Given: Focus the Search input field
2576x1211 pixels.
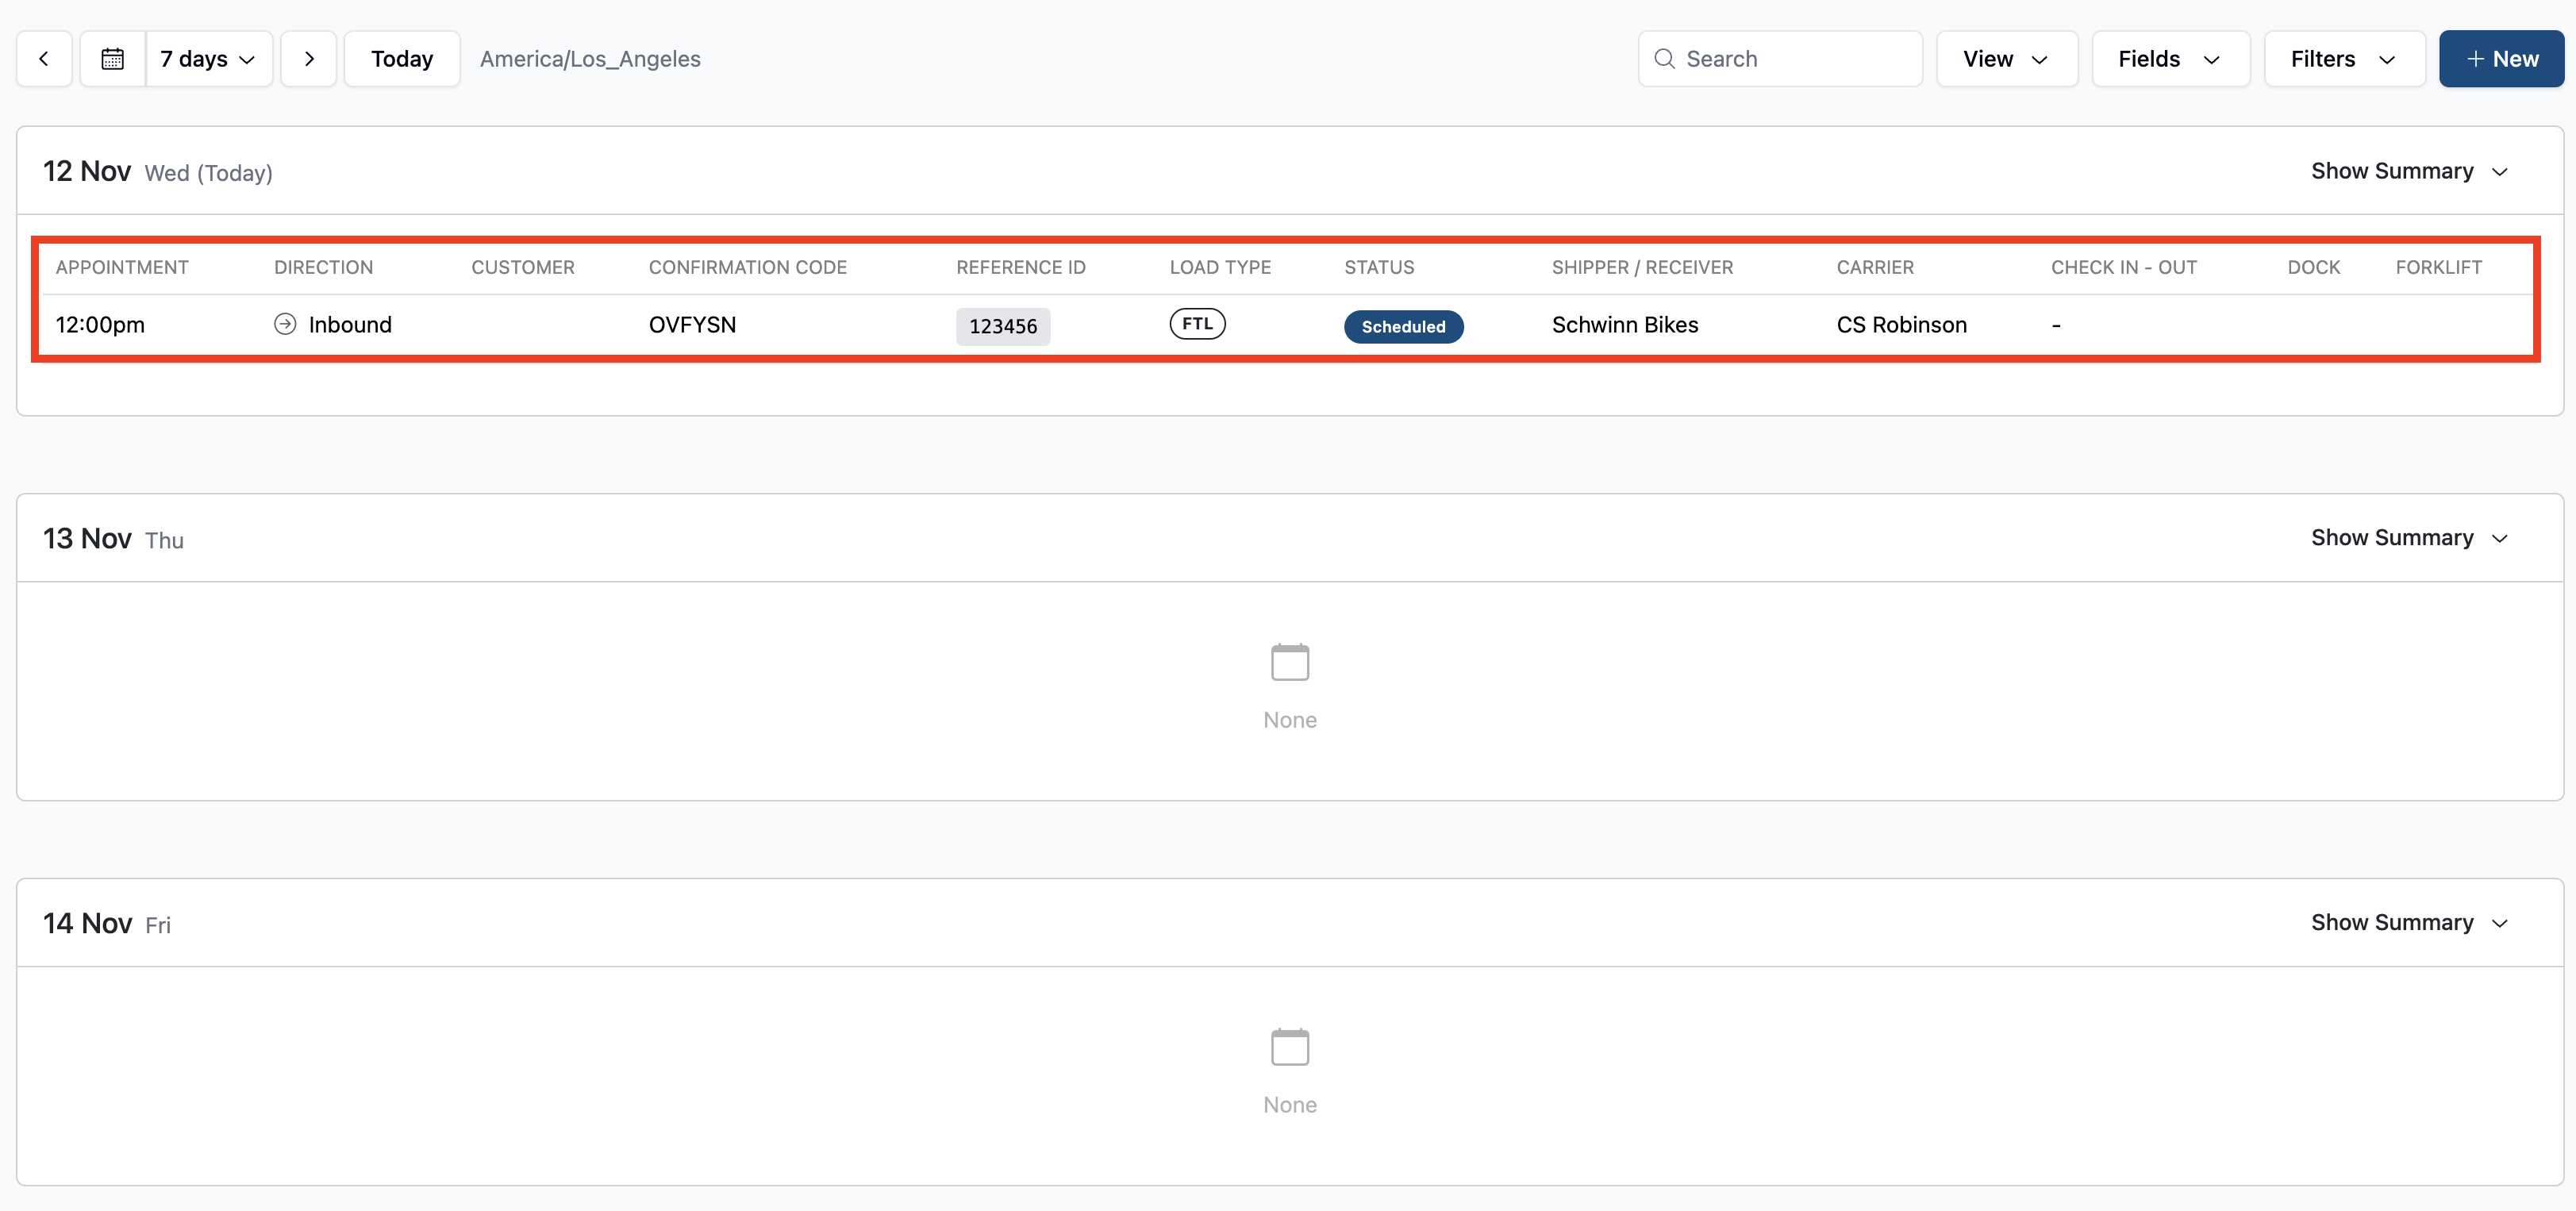Looking at the screenshot, I should coord(1780,59).
